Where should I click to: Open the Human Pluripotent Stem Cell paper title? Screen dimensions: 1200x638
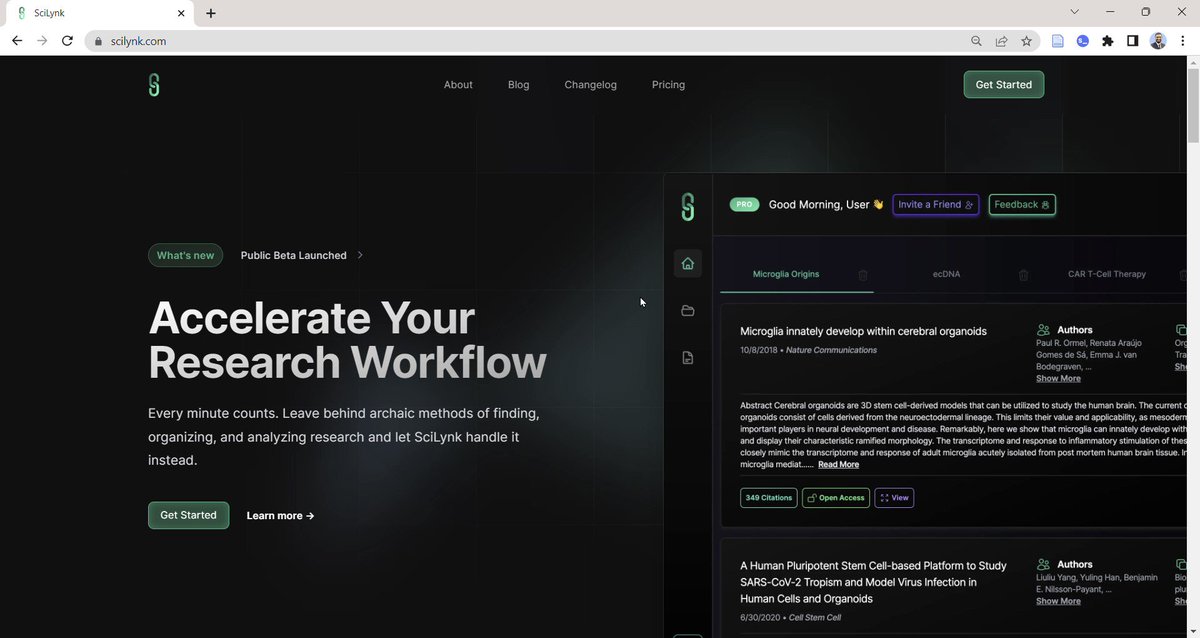873,582
